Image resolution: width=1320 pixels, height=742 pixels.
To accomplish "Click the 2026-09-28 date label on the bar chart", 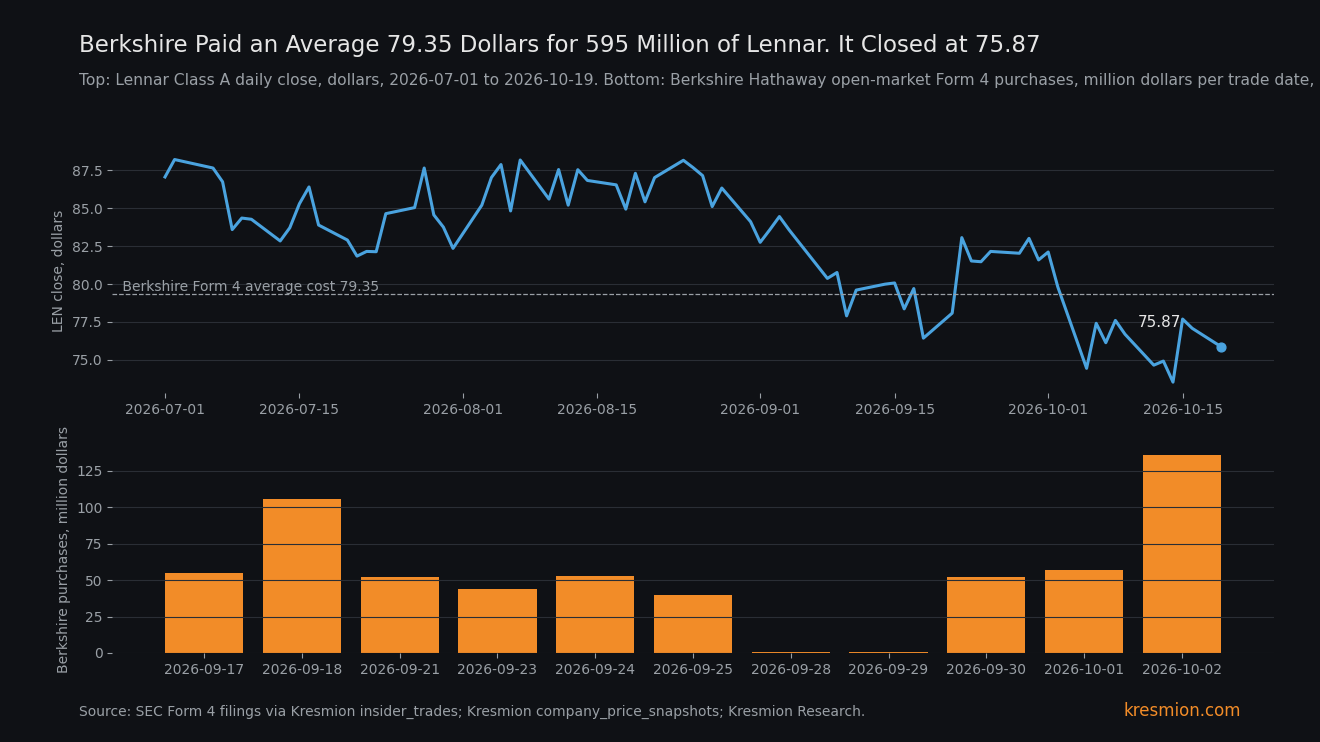I will tap(791, 669).
